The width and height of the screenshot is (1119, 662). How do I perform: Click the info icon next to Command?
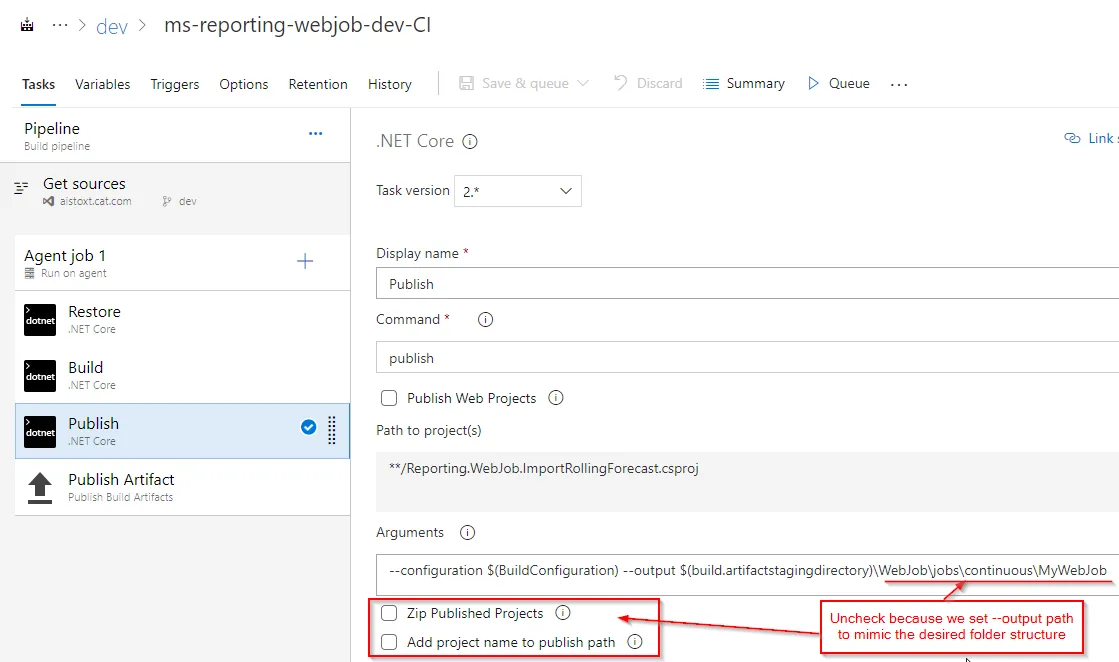[x=486, y=320]
